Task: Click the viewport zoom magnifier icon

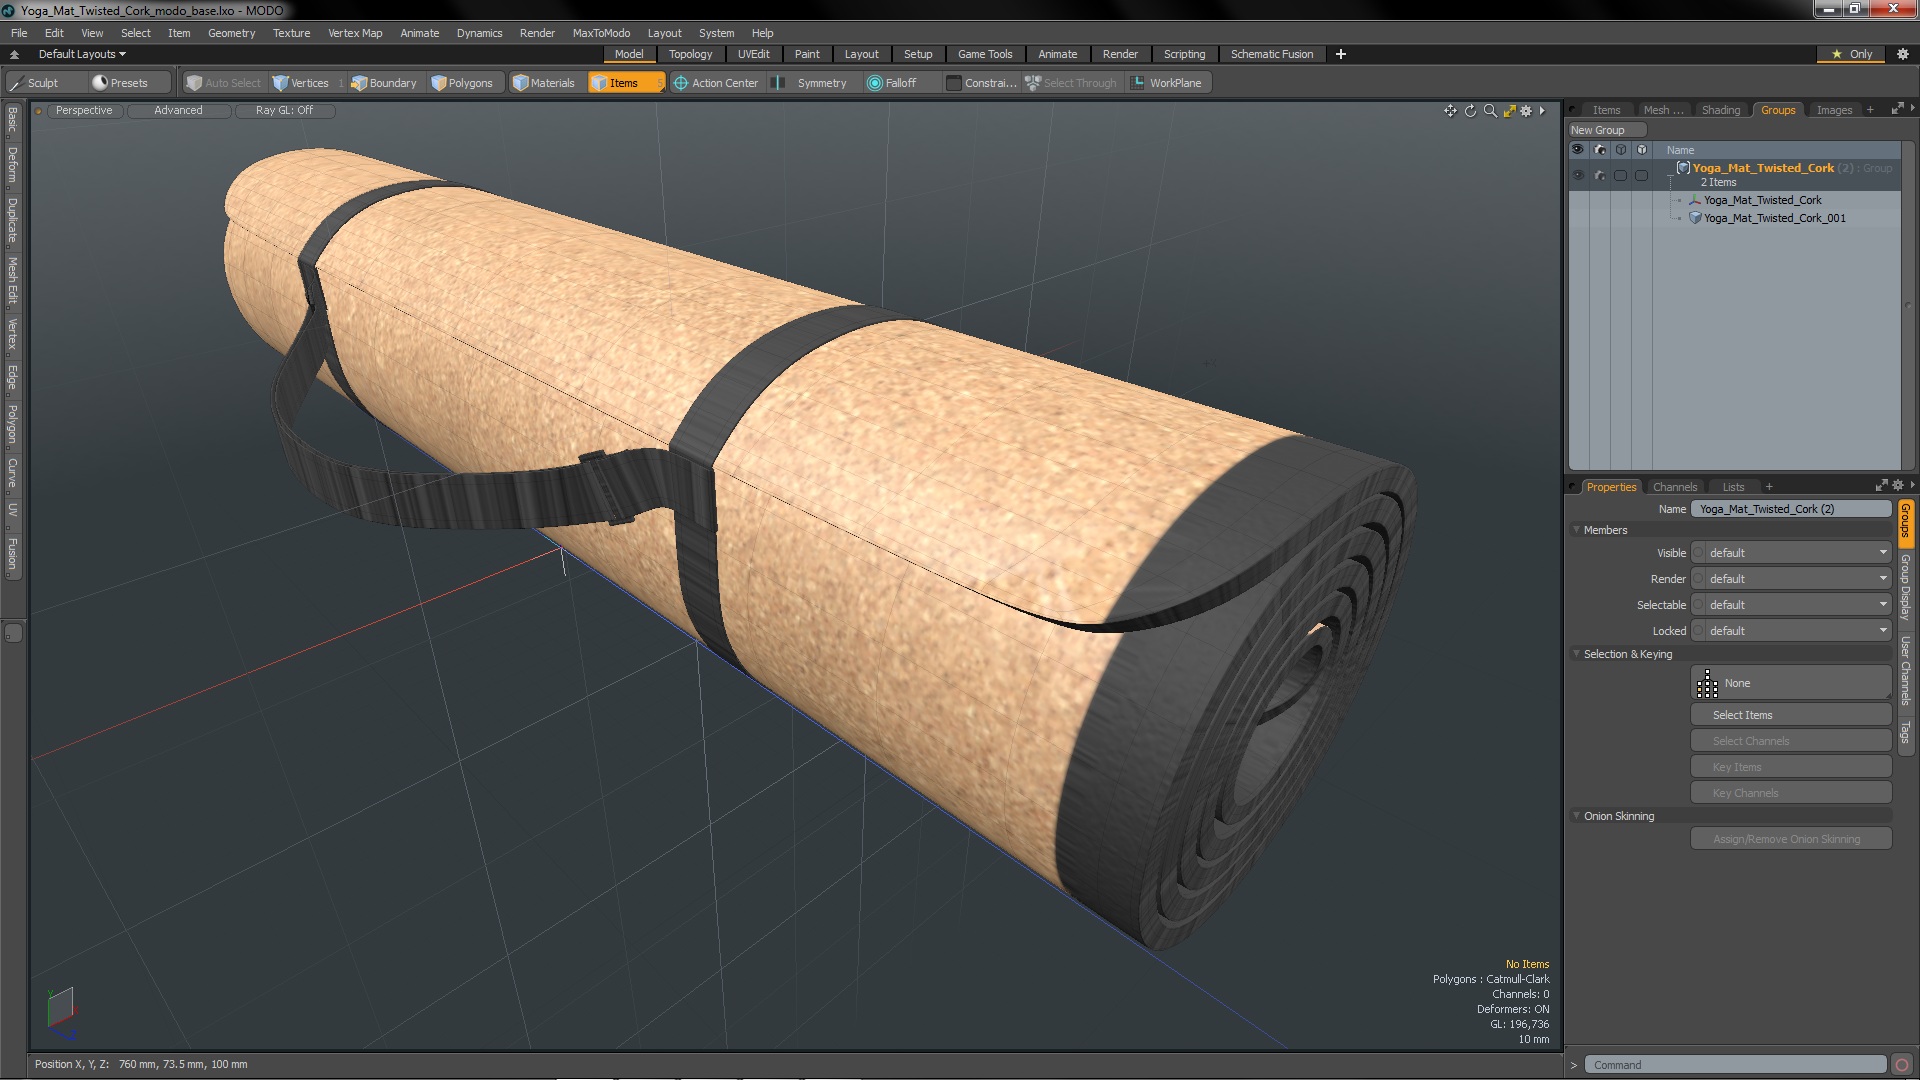Action: [1490, 111]
